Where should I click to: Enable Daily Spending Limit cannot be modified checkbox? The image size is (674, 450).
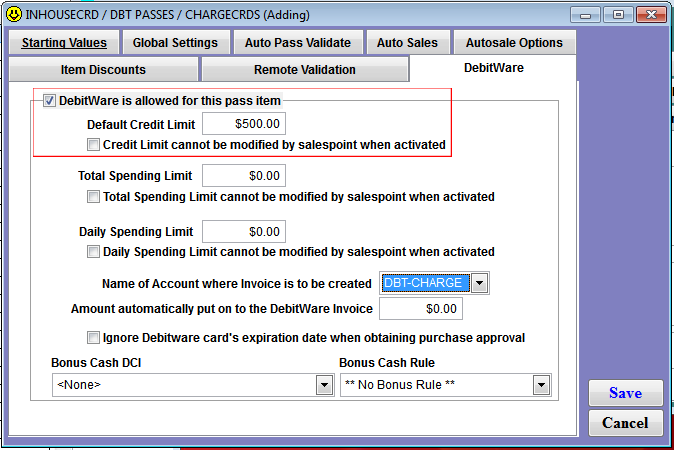click(x=93, y=251)
